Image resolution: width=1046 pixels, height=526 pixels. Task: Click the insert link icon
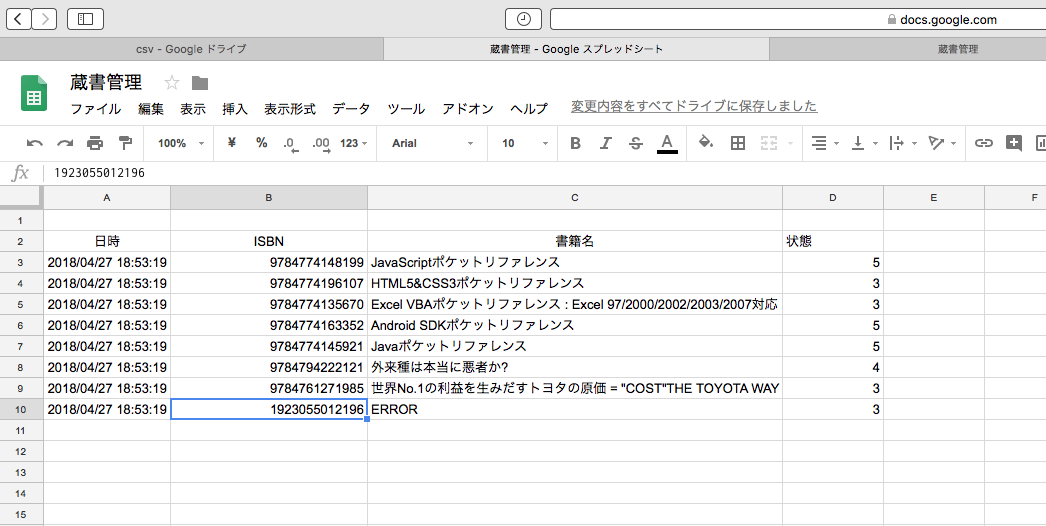pos(984,143)
